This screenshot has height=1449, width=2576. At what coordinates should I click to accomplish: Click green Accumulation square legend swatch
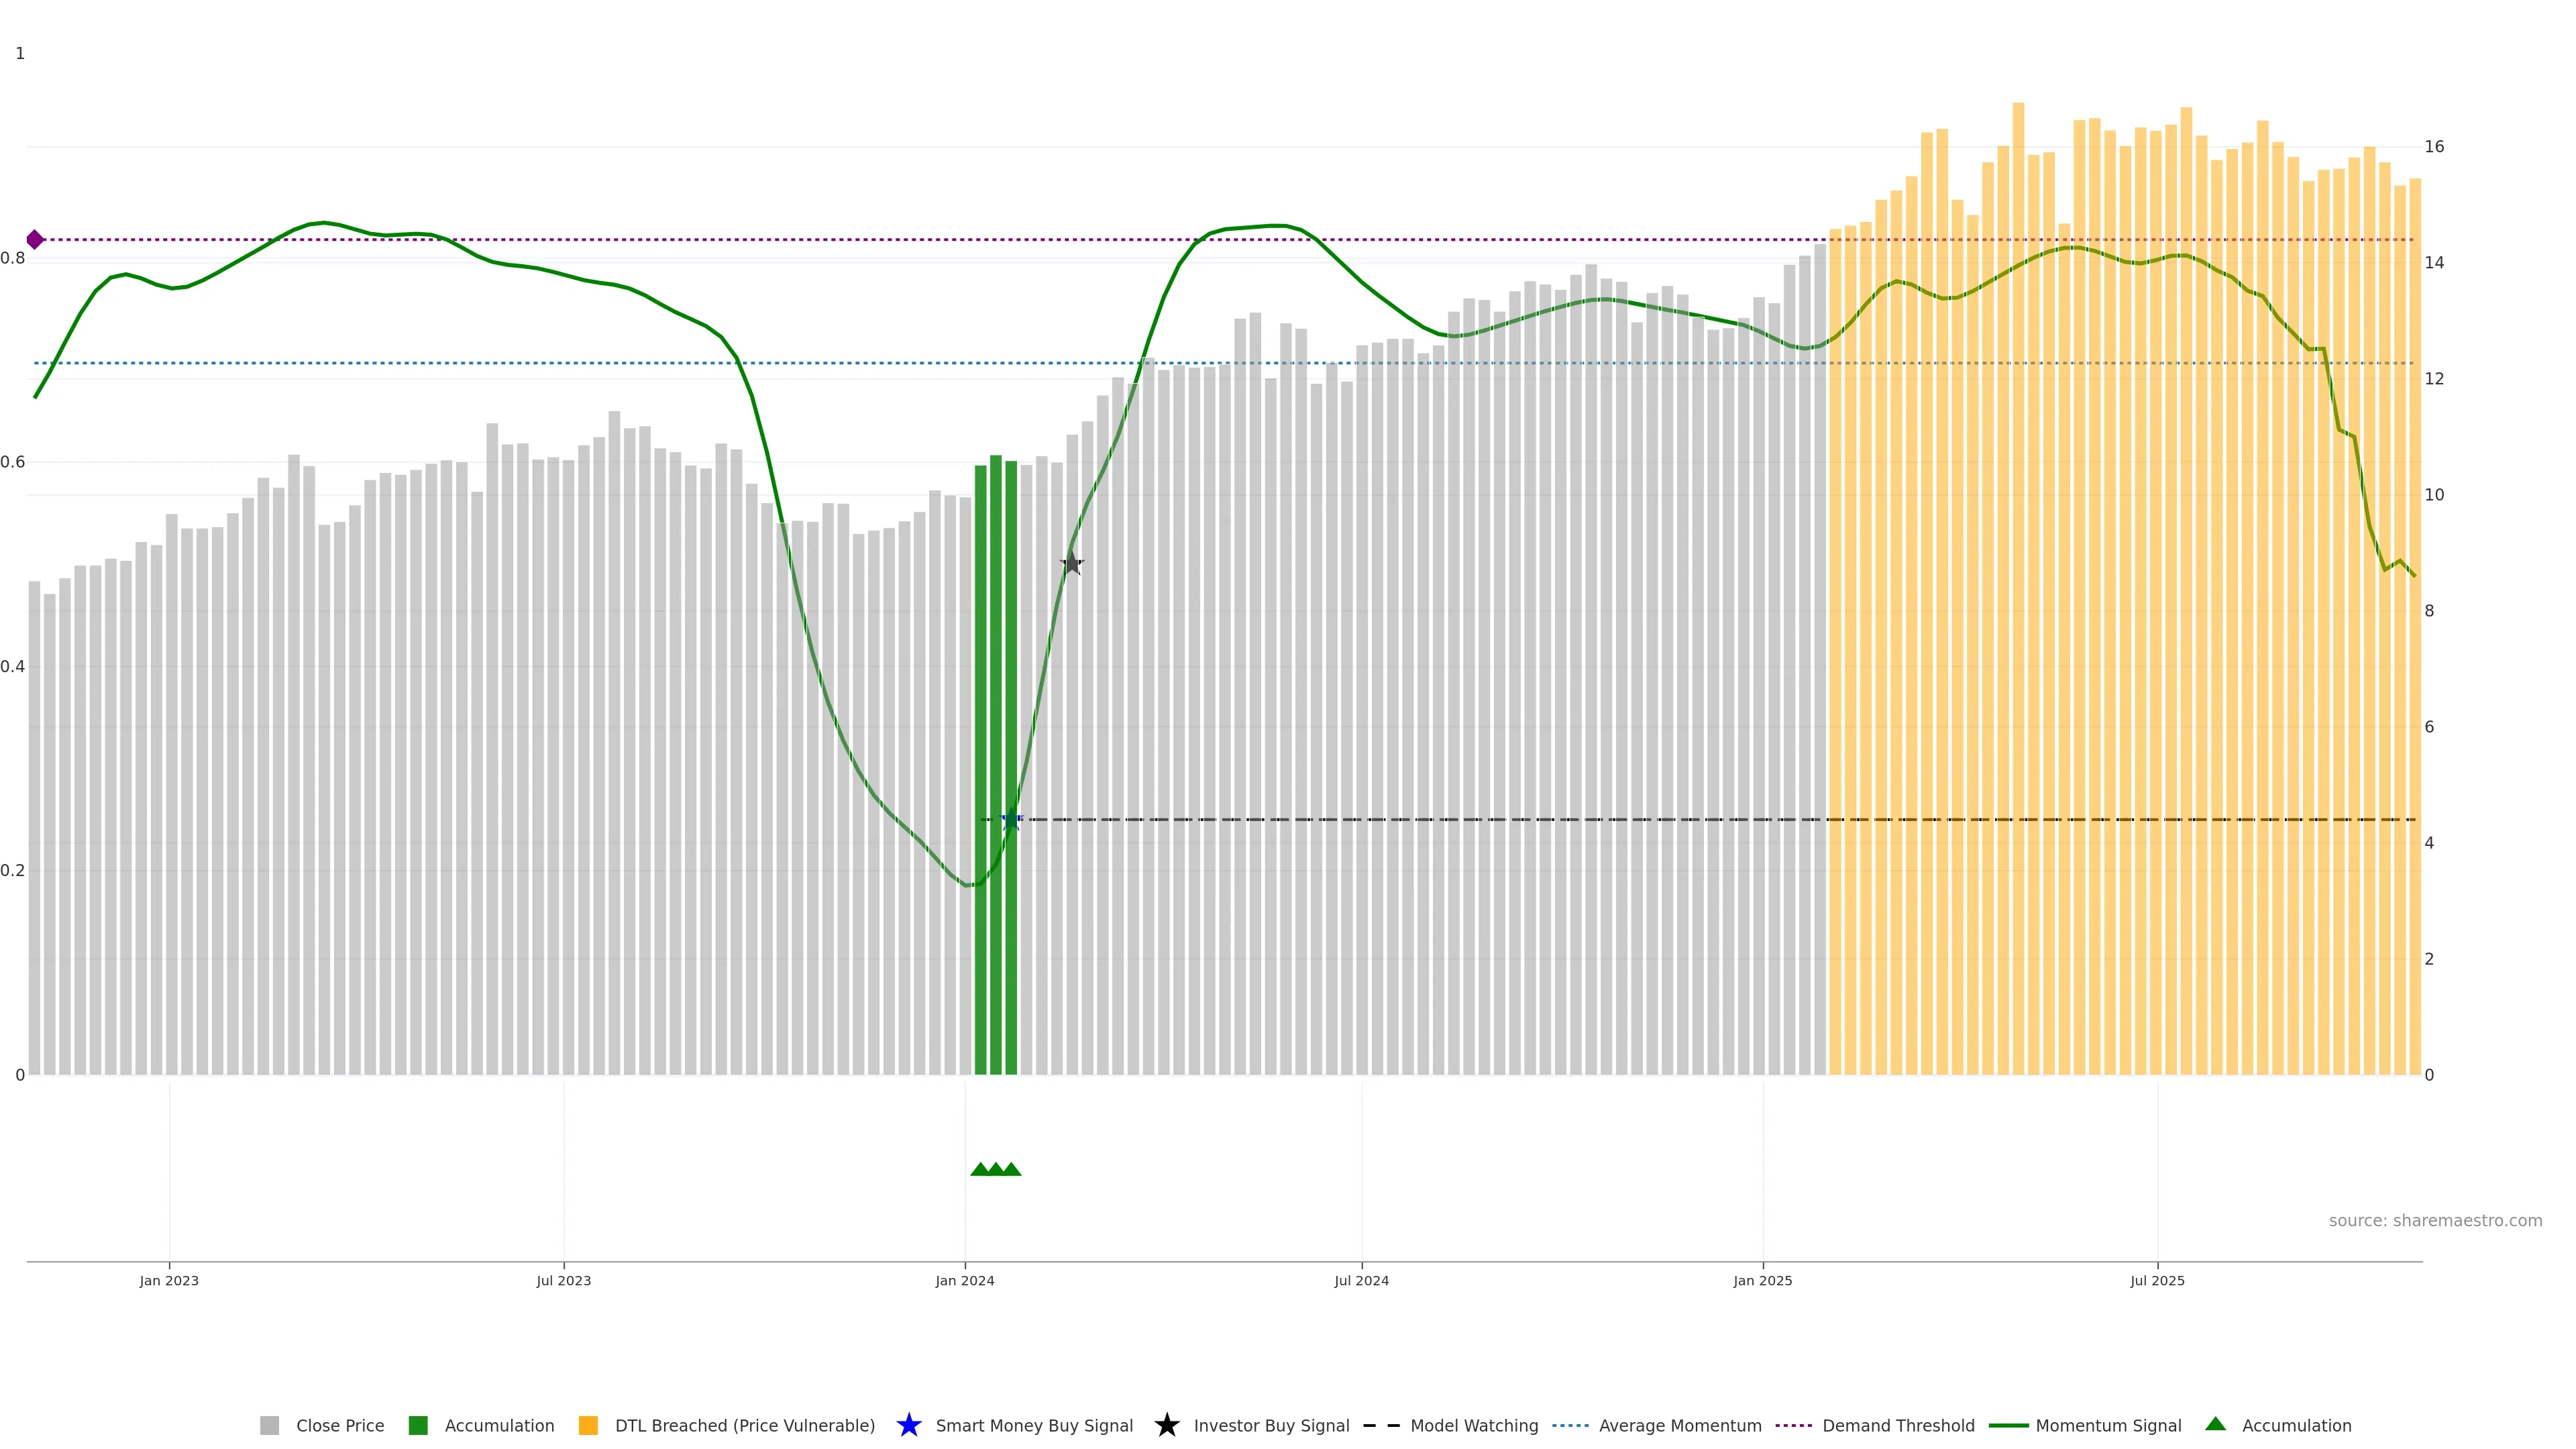pos(418,1425)
